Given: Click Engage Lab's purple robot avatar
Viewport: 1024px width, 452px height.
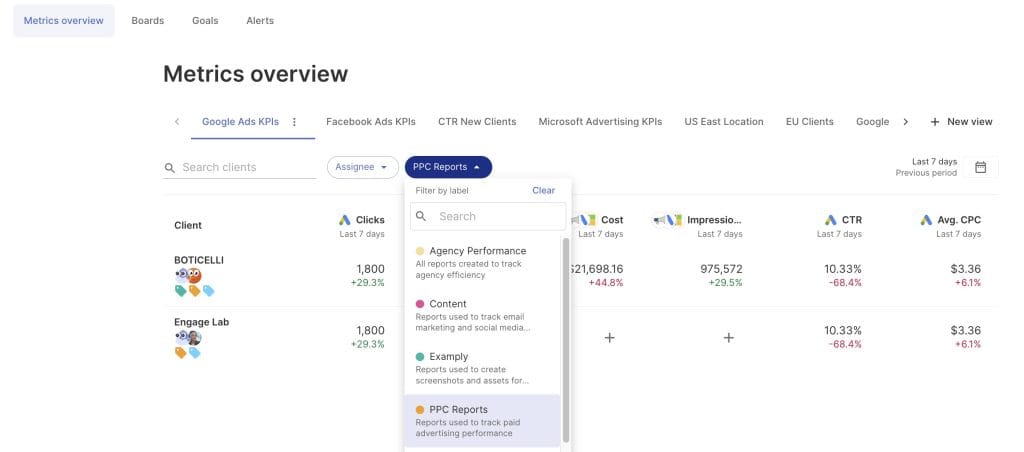Looking at the screenshot, I should point(181,338).
